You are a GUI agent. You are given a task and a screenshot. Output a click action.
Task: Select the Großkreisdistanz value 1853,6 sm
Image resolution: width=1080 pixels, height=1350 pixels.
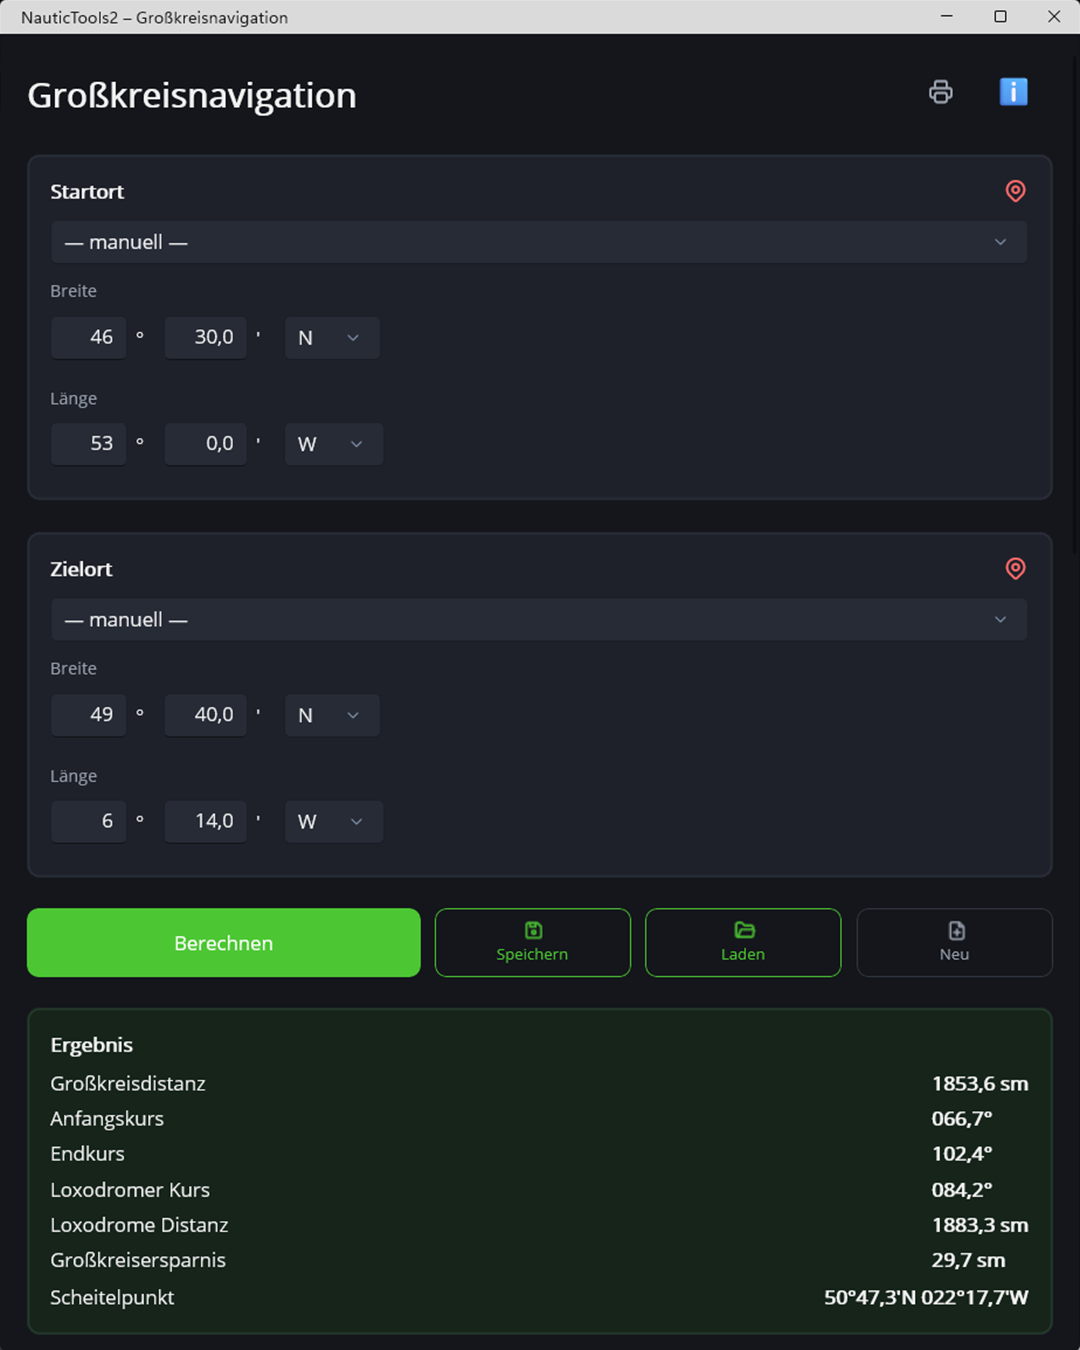(980, 1084)
